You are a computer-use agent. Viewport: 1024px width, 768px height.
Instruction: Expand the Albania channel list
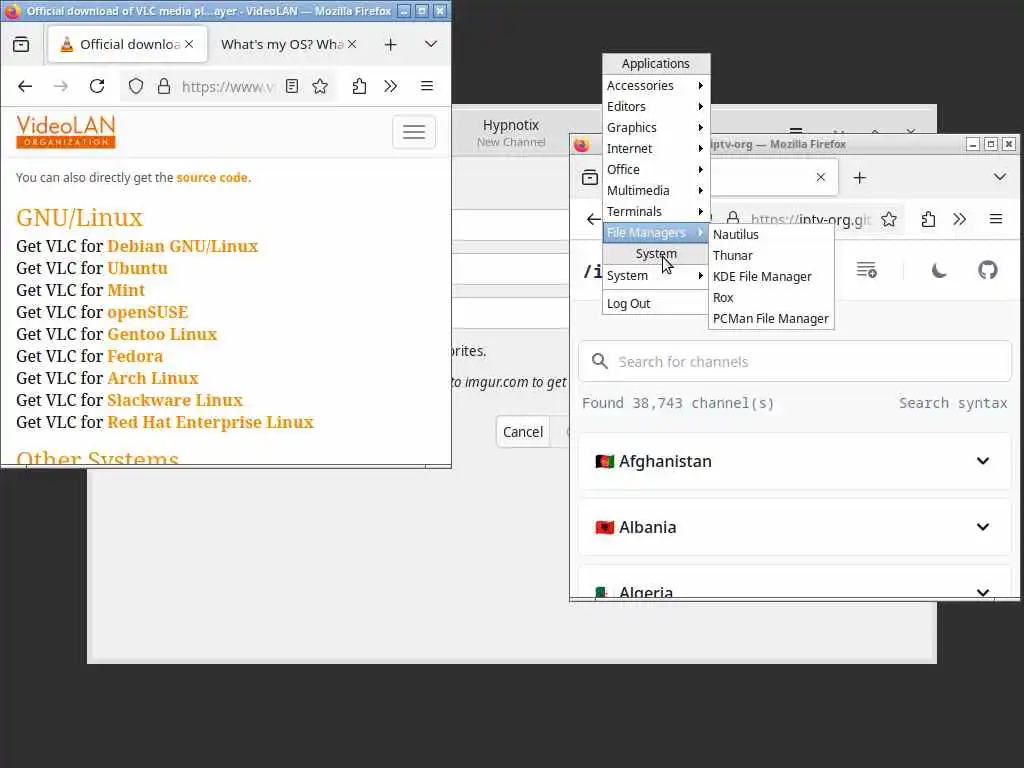795,527
